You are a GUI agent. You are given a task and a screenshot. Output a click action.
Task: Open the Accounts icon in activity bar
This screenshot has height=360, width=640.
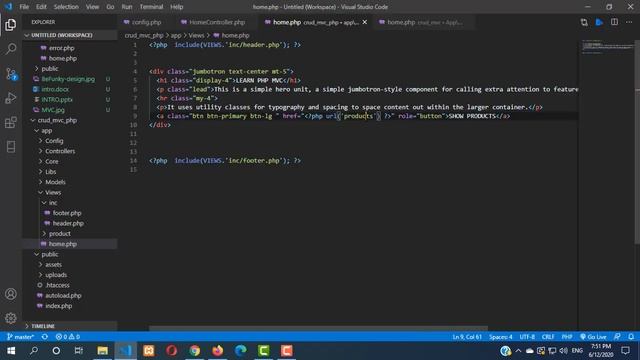click(x=11, y=294)
